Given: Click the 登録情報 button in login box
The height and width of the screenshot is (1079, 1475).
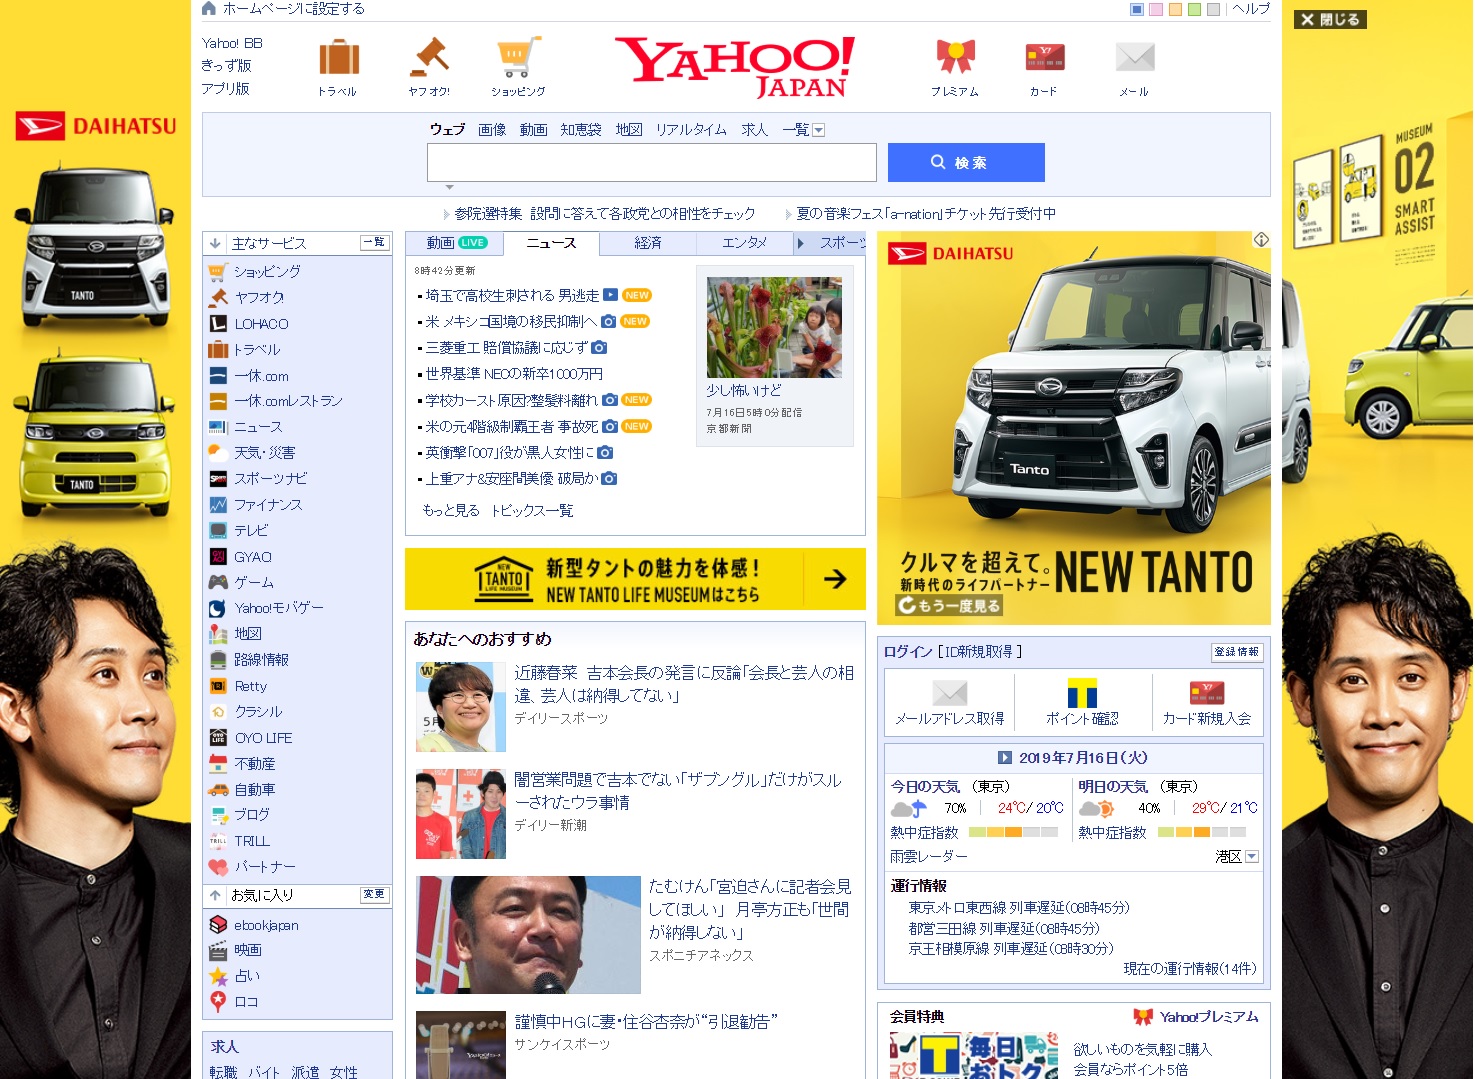Looking at the screenshot, I should tap(1237, 652).
